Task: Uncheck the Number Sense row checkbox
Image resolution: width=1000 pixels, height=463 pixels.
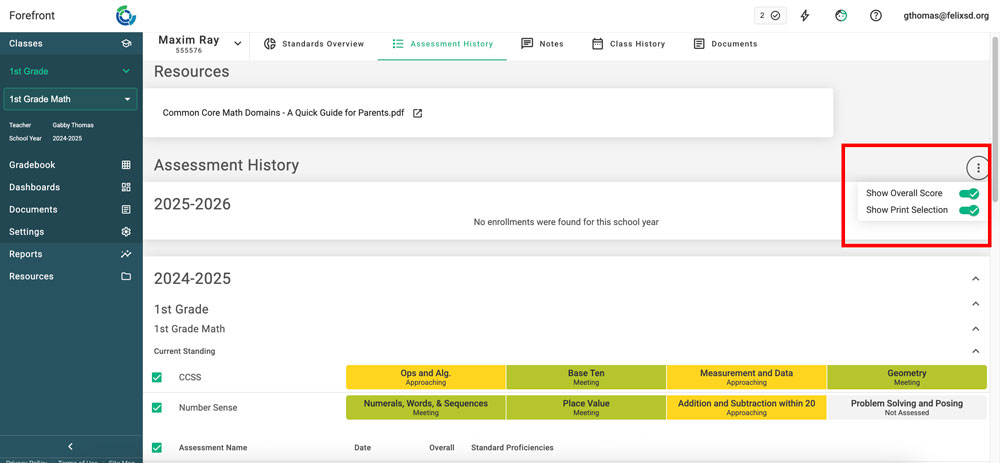Action: pos(157,408)
